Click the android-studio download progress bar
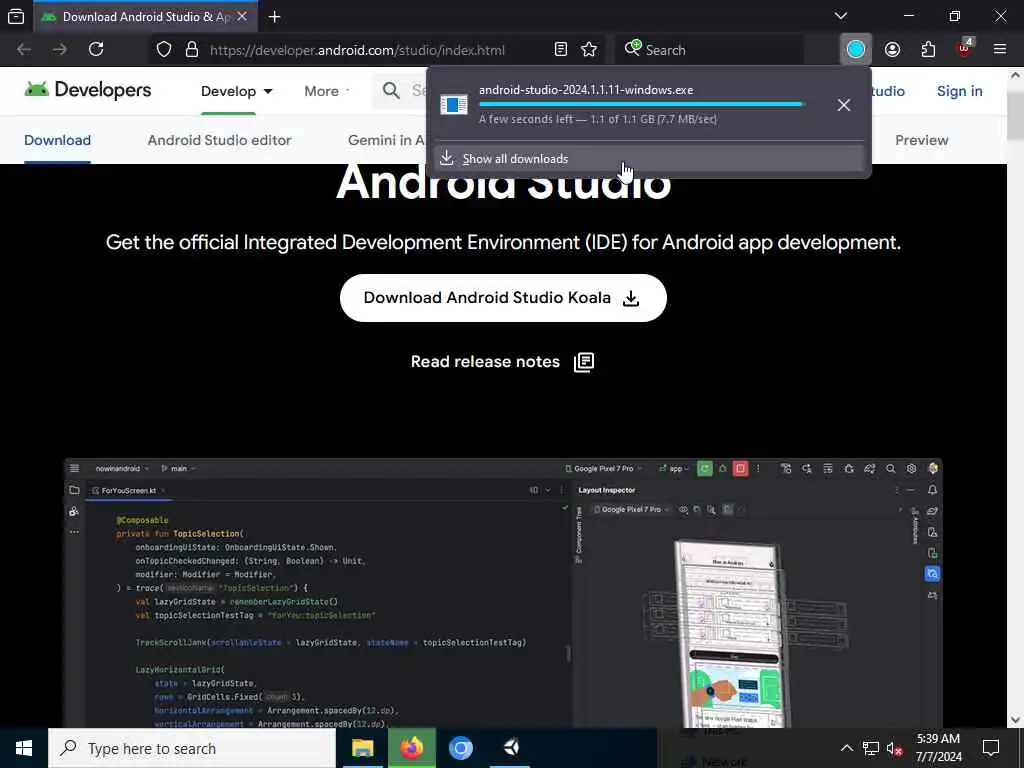The height and width of the screenshot is (768, 1024). pyautogui.click(x=642, y=104)
